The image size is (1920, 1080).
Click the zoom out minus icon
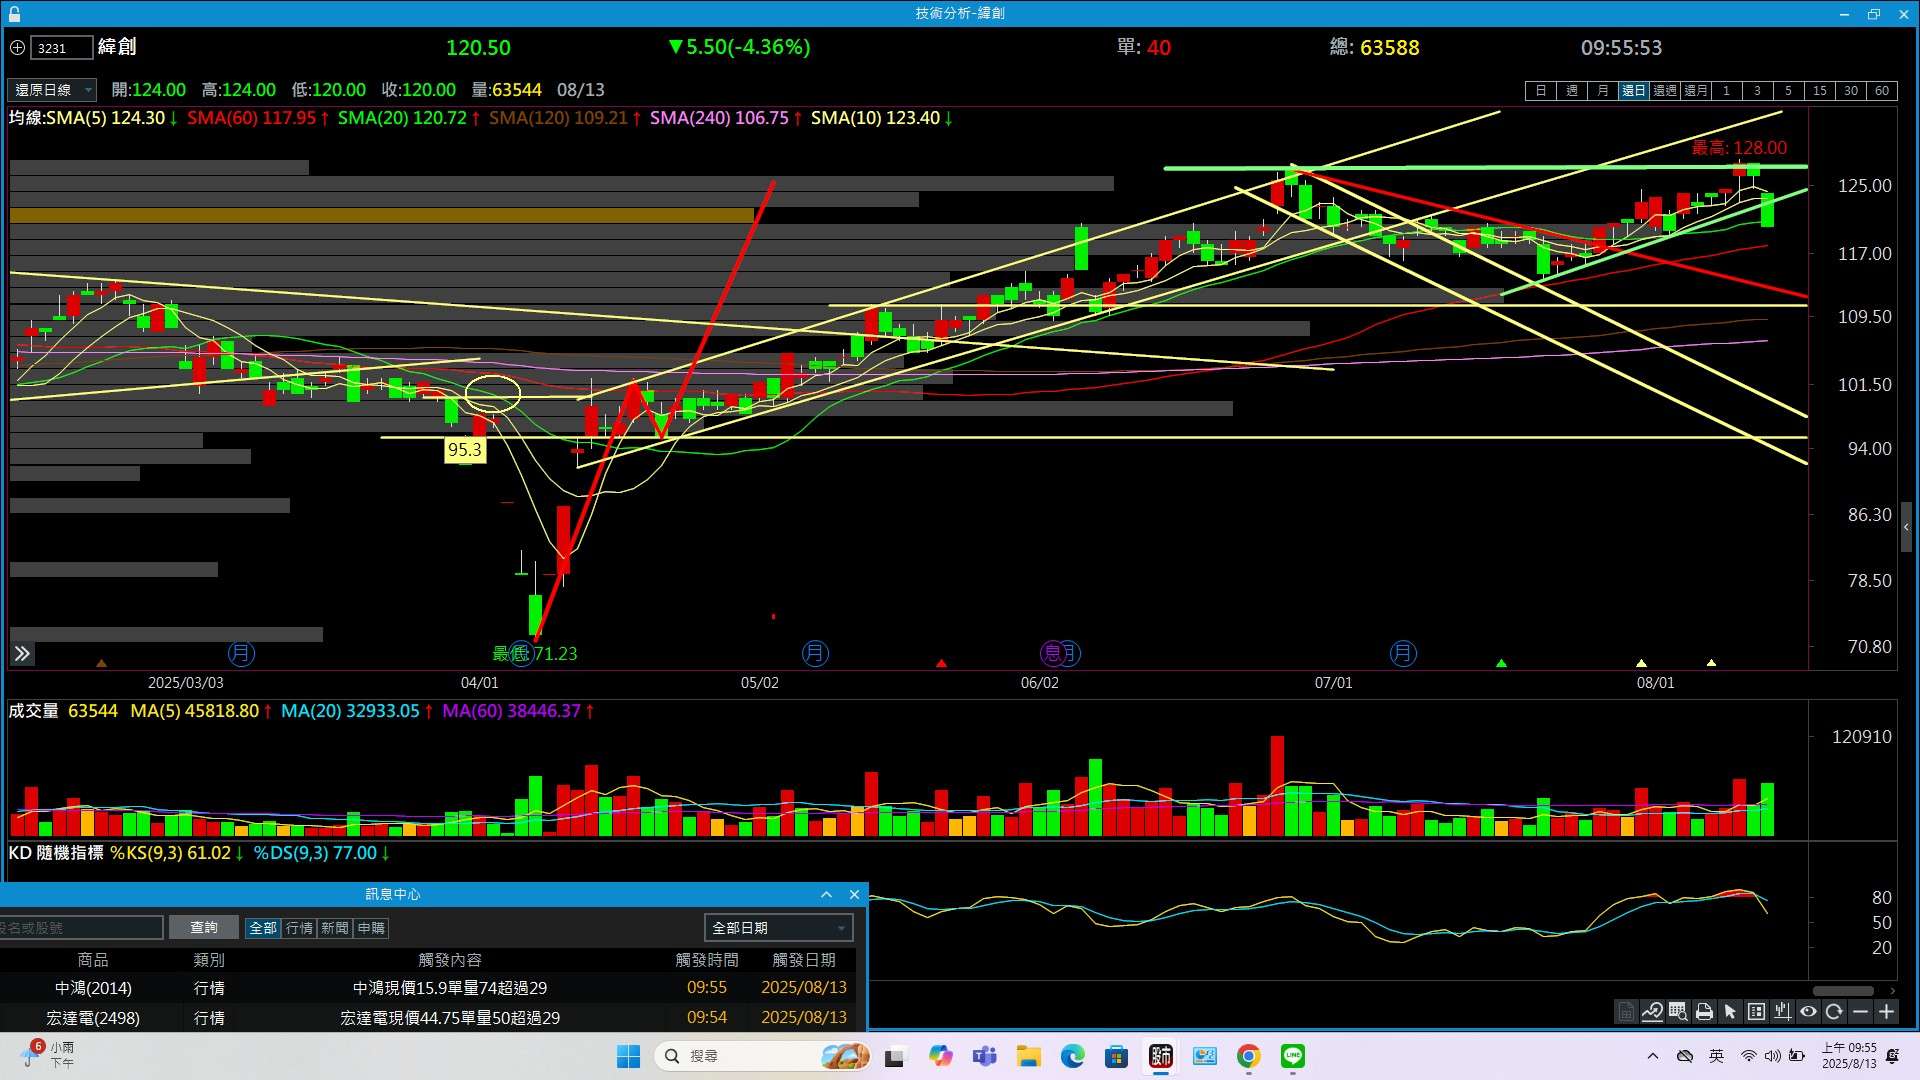tap(1860, 1012)
